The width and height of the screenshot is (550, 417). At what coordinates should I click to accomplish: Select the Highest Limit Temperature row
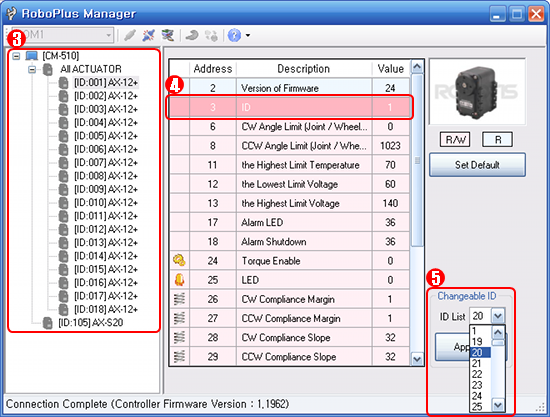(290, 165)
